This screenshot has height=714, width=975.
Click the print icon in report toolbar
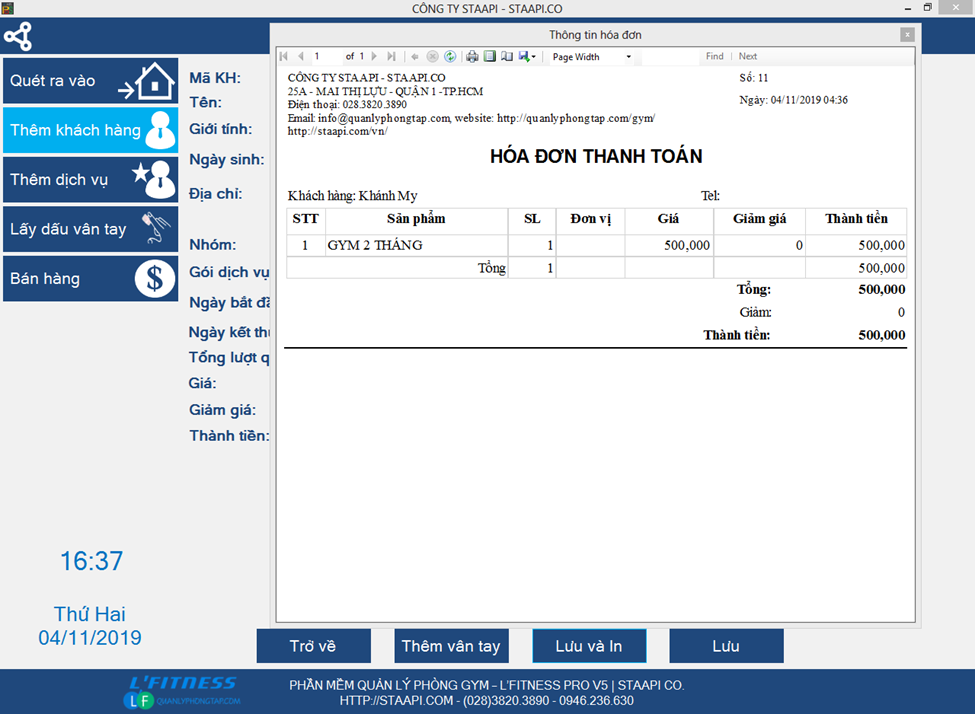click(473, 57)
